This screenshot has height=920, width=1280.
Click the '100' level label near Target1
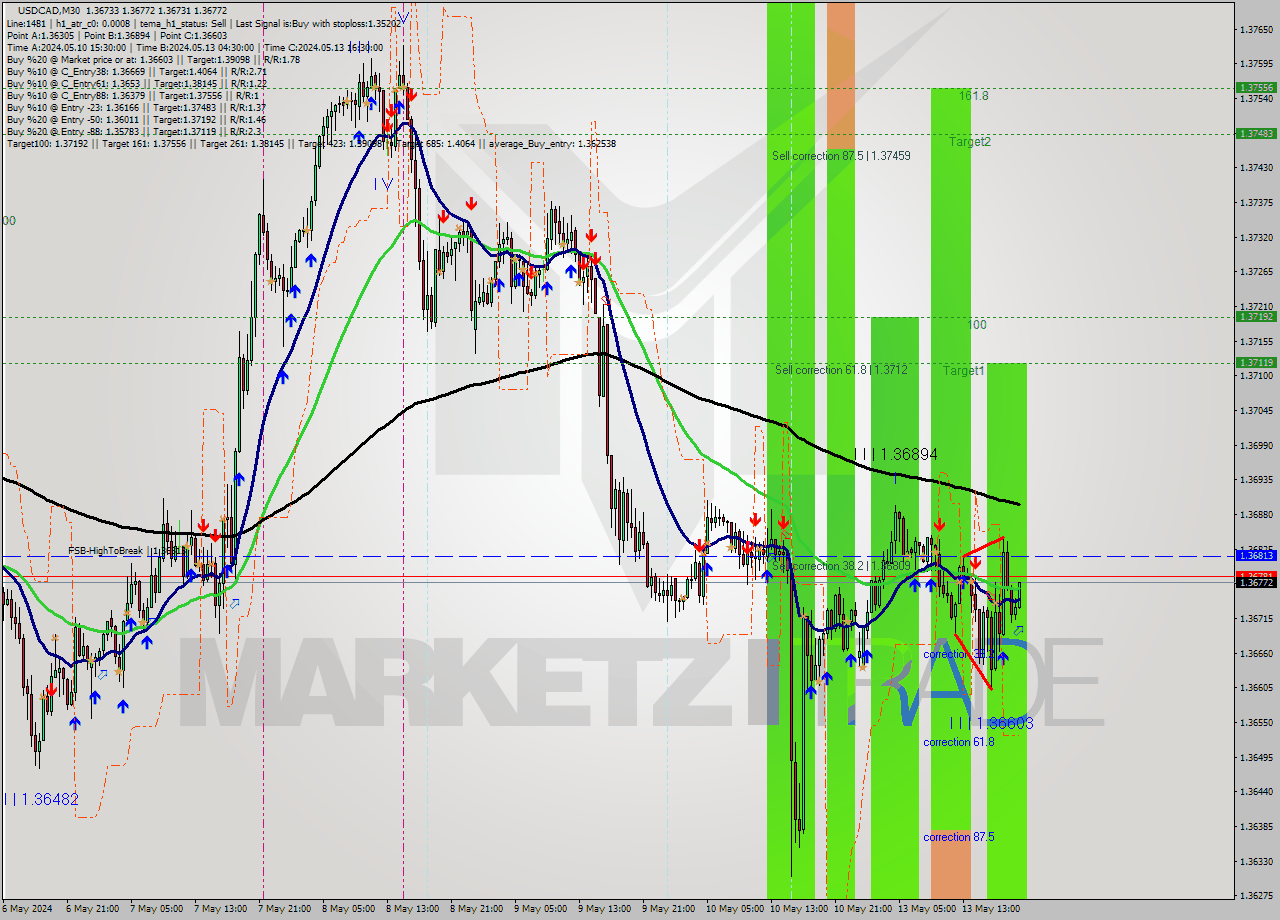[x=977, y=325]
